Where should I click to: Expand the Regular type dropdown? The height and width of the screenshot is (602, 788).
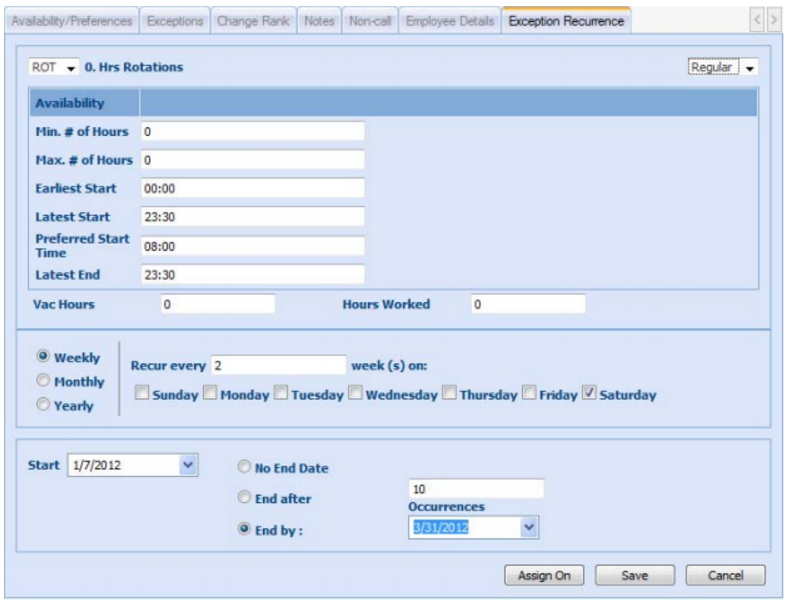[750, 67]
